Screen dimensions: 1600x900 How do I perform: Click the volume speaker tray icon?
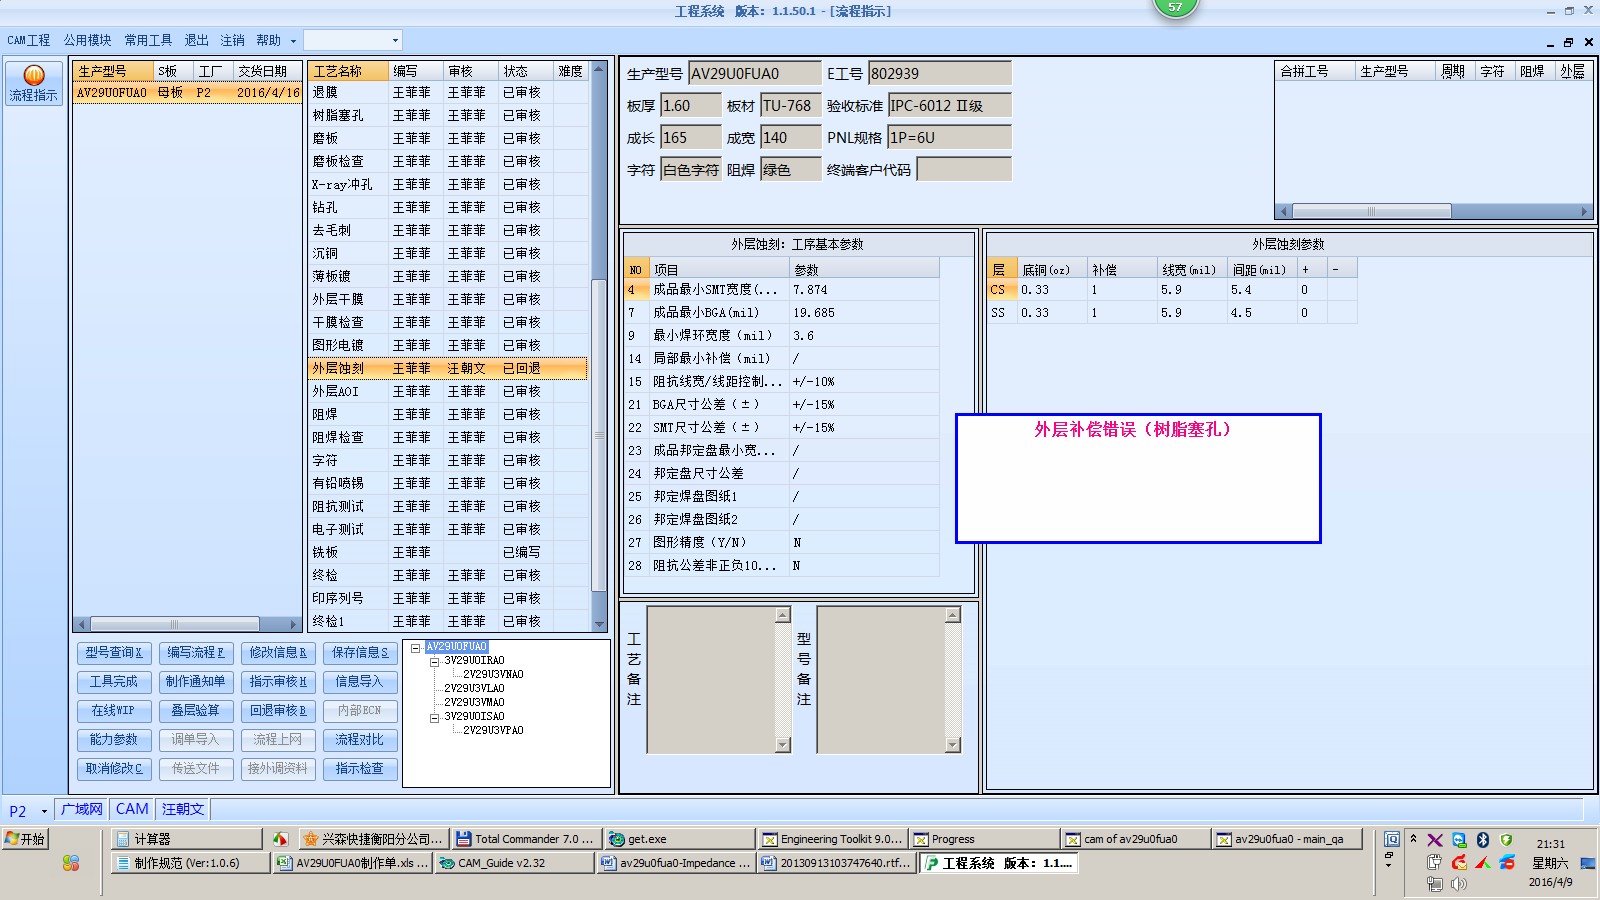pos(1459,884)
